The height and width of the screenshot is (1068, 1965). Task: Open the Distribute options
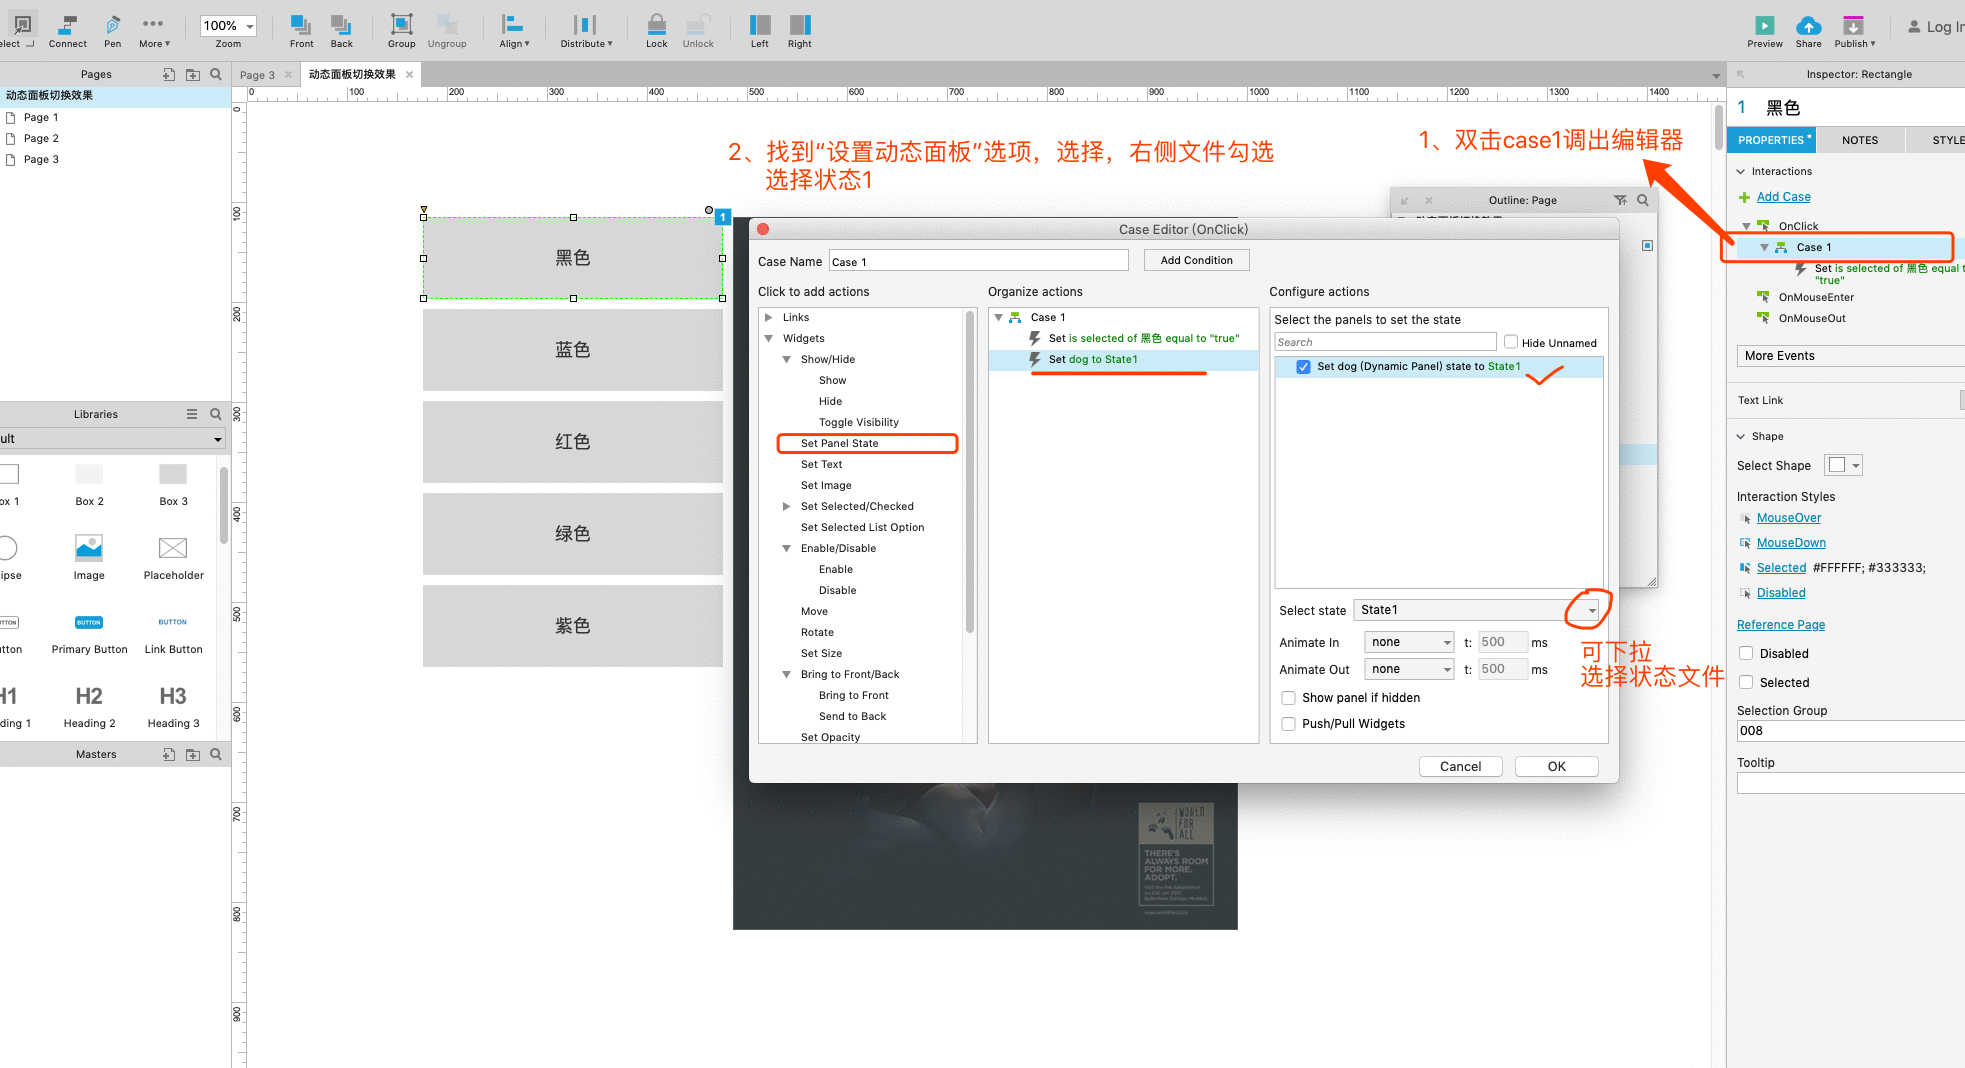586,31
